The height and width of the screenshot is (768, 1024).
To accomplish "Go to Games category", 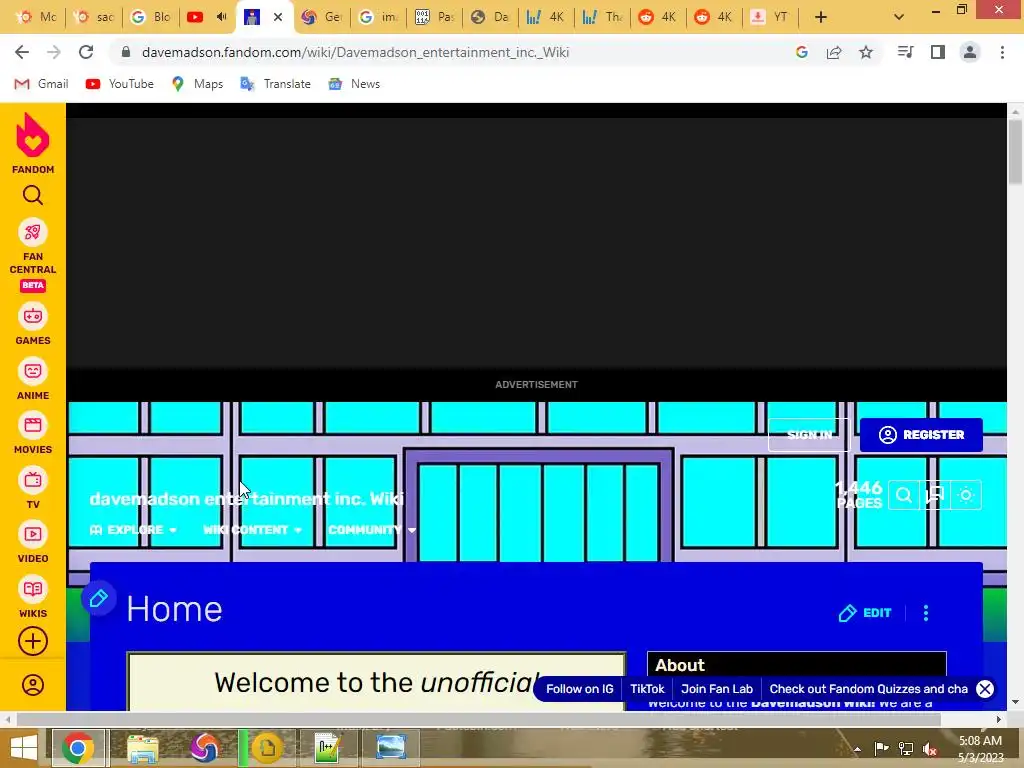I will coord(33,325).
